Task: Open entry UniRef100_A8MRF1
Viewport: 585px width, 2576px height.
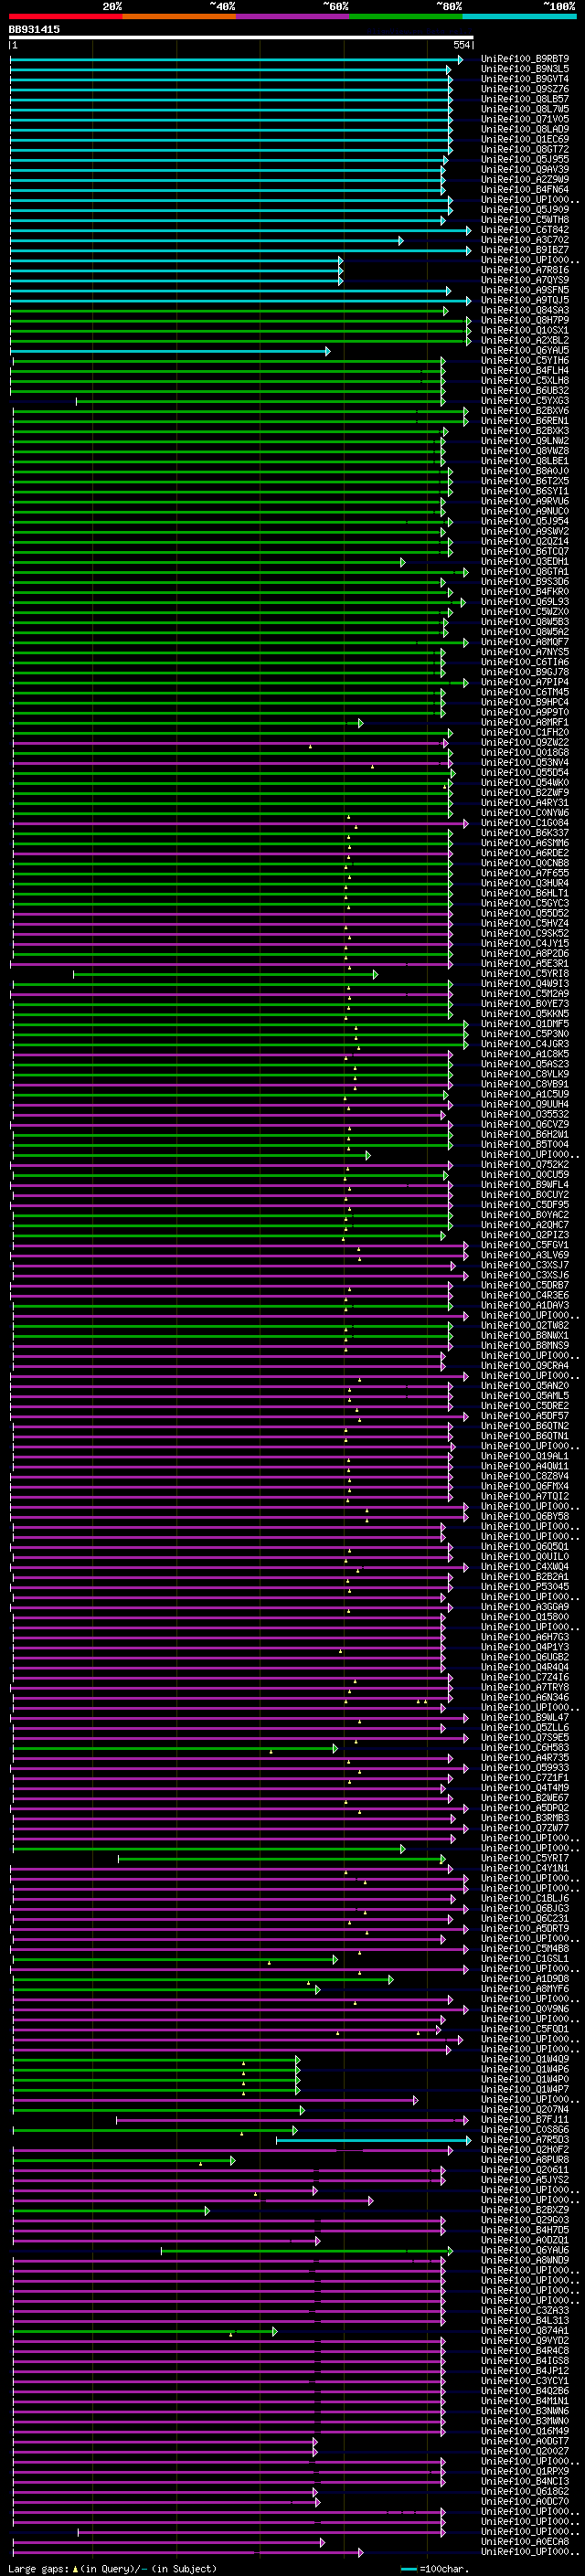Action: (525, 722)
